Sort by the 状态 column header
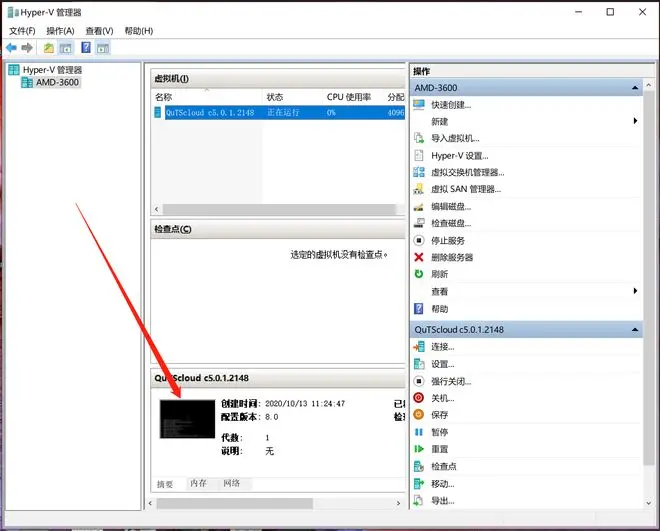660x531 pixels. 293,97
